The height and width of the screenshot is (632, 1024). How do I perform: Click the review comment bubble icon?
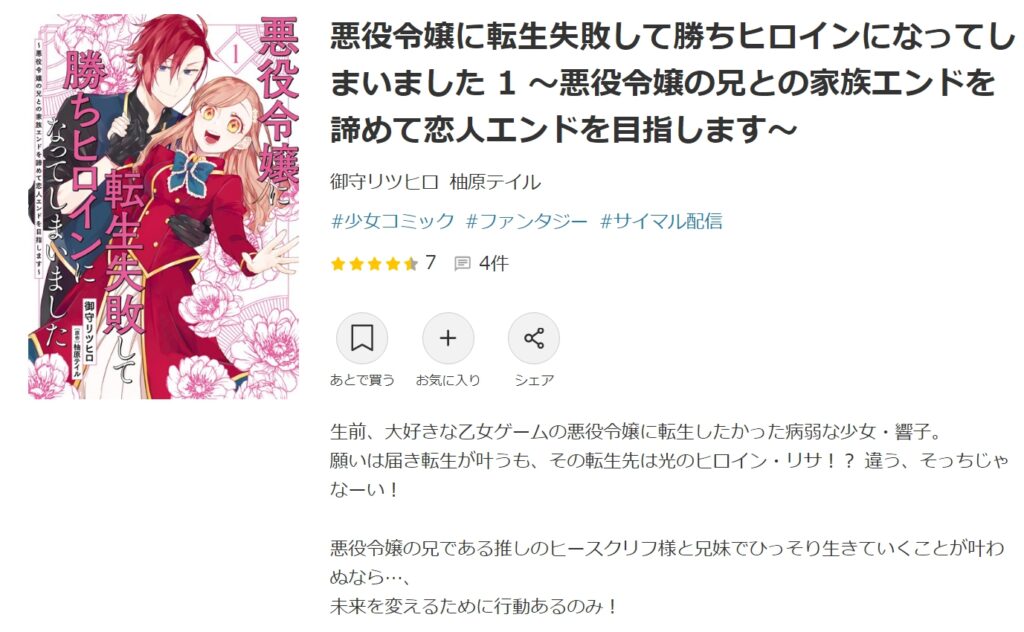pyautogui.click(x=462, y=264)
